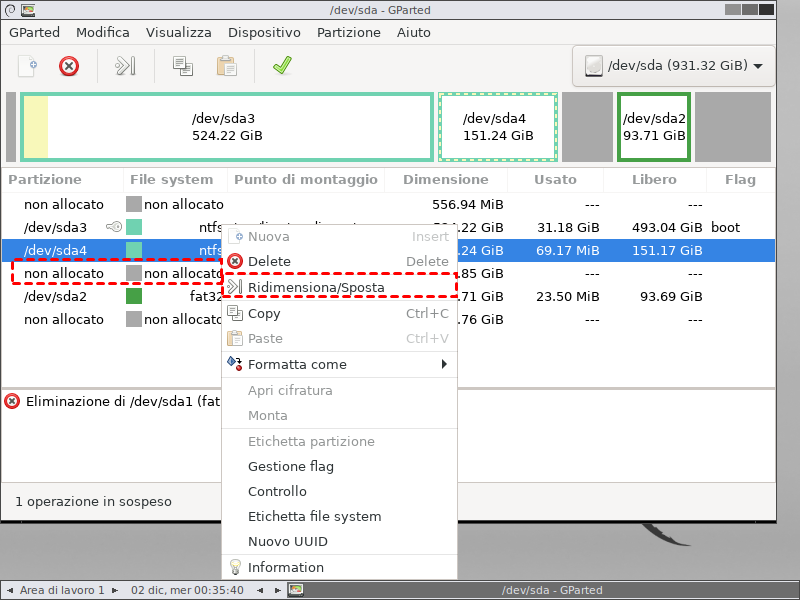
Task: Open the /dev/sda device selector dropdown
Action: [x=673, y=66]
